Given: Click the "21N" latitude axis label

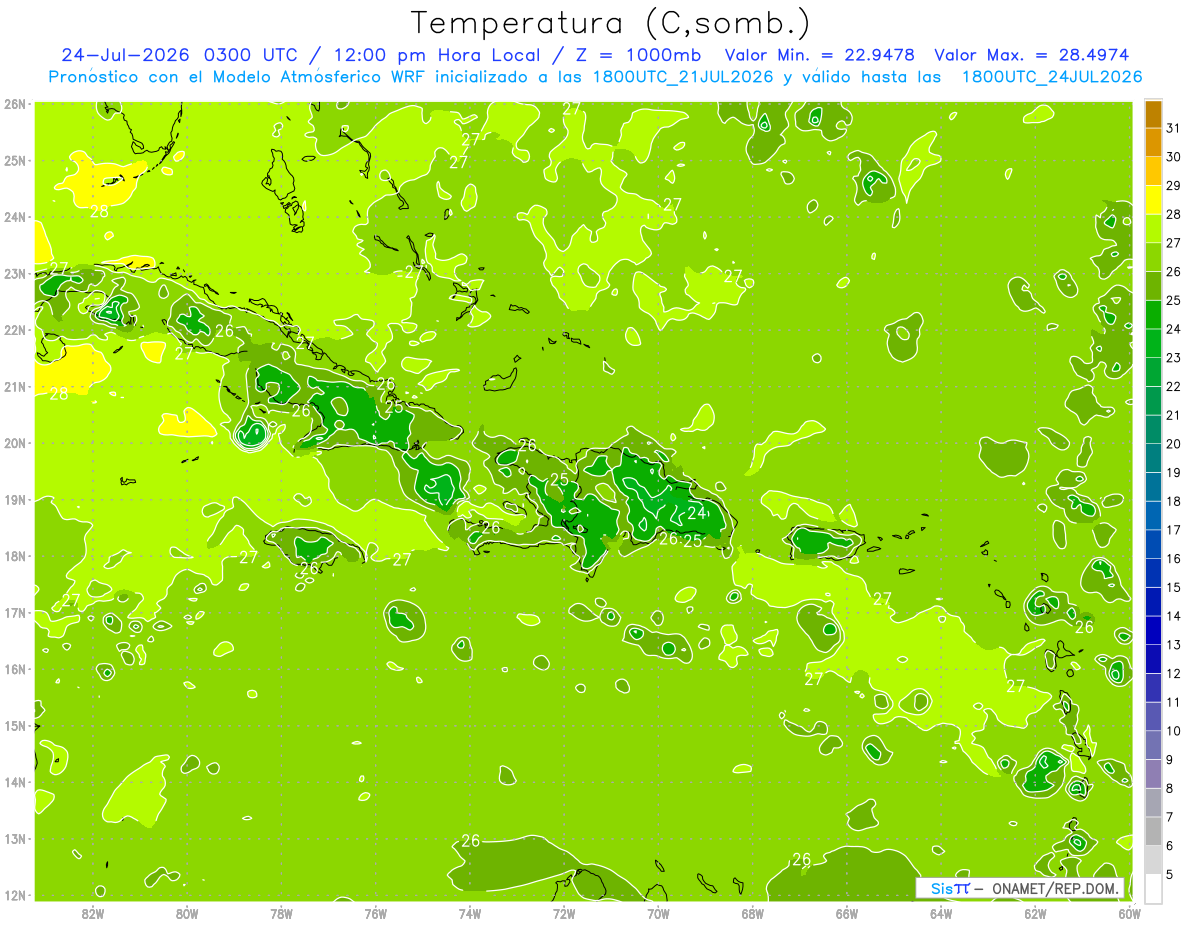Looking at the screenshot, I should click(15, 387).
